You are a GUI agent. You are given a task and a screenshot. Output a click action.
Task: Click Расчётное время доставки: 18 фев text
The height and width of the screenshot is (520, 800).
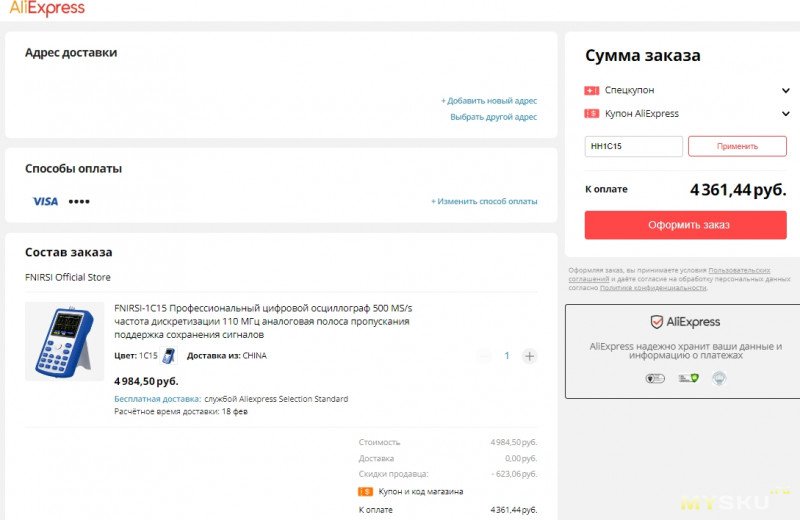(x=181, y=411)
